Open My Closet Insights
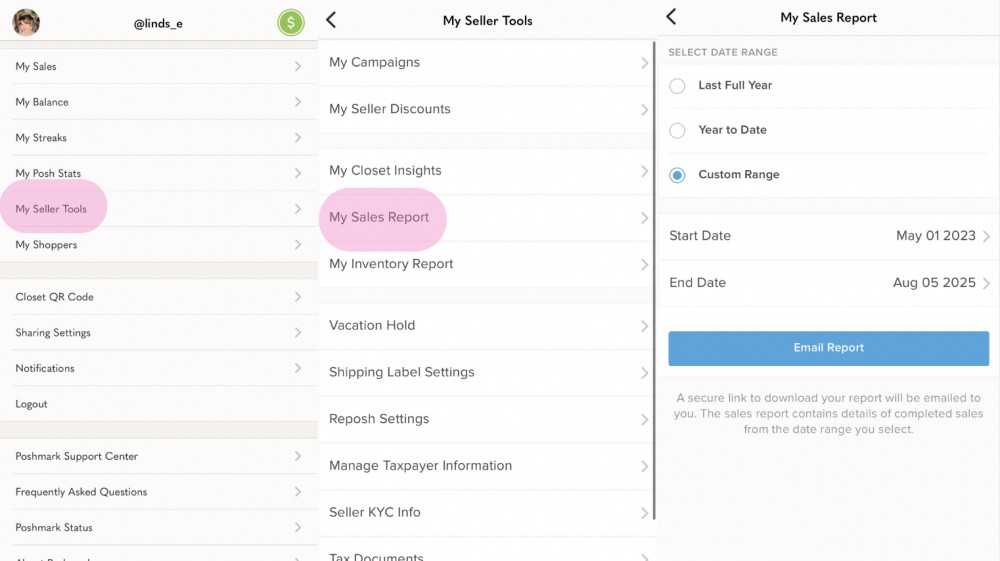The height and width of the screenshot is (561, 1000). [485, 171]
